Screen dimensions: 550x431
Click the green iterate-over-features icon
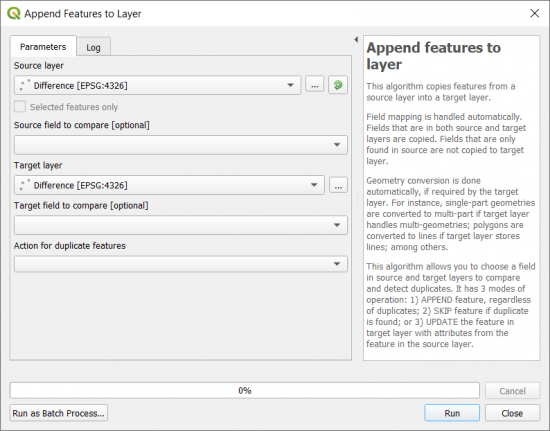coord(338,85)
